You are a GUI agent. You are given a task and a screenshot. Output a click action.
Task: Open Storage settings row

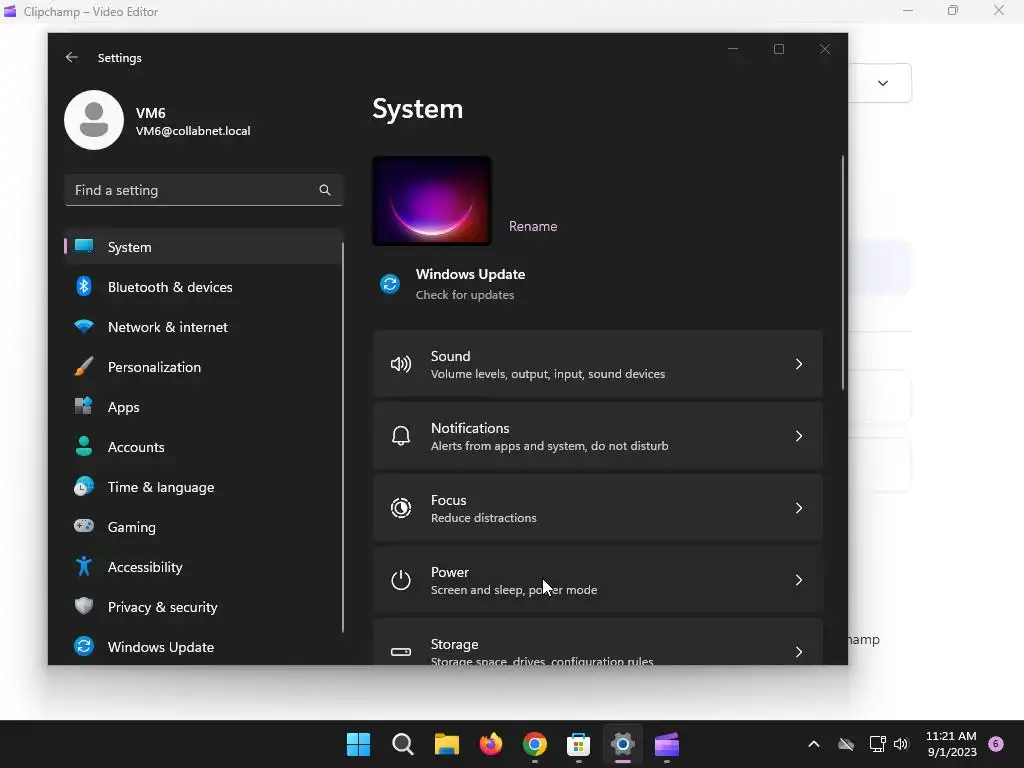598,642
